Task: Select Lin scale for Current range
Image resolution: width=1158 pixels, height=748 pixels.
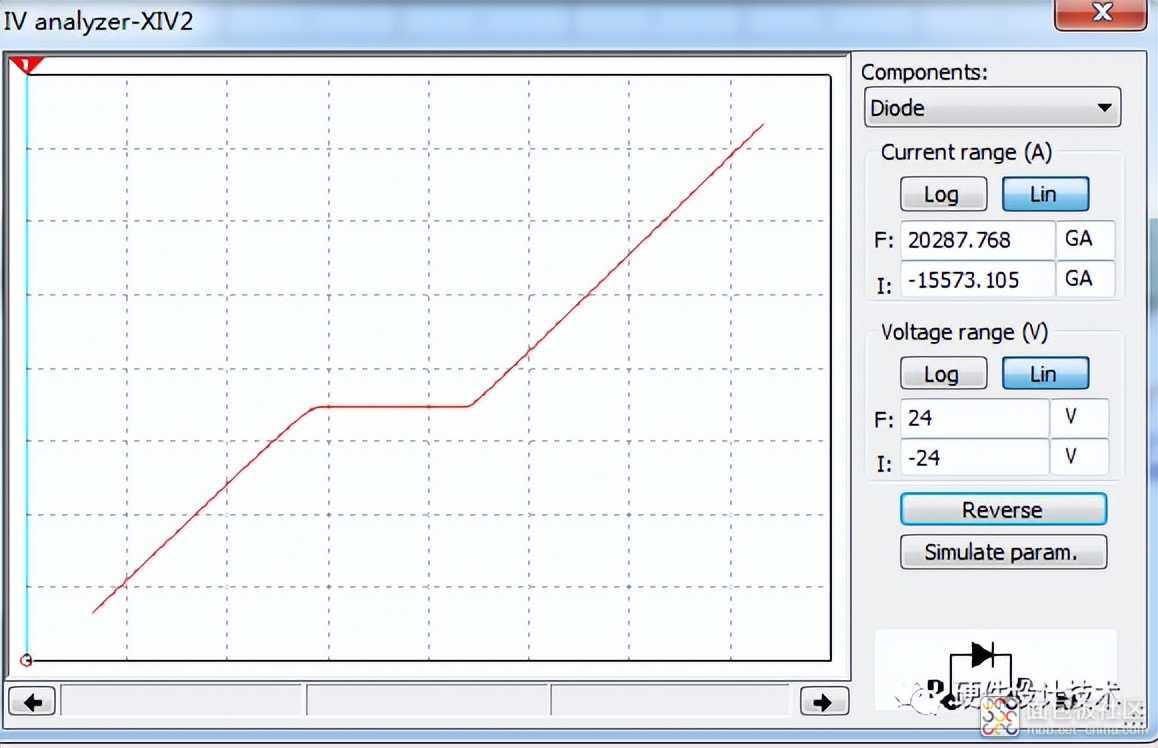Action: (1044, 194)
